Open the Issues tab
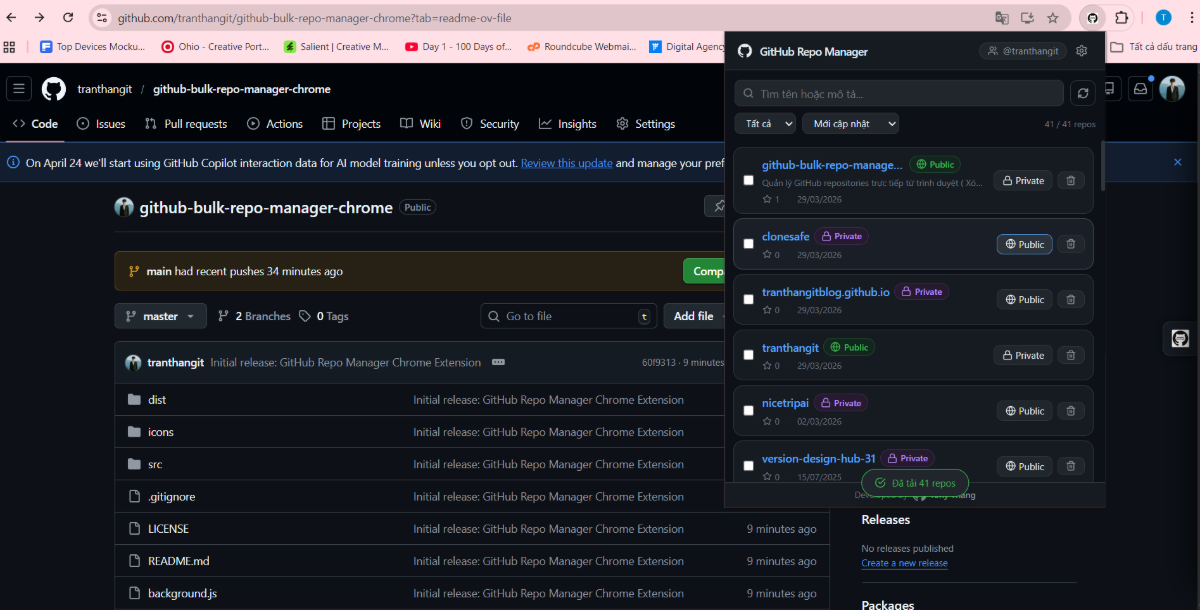Screen dimensions: 1200x610 click(101, 124)
